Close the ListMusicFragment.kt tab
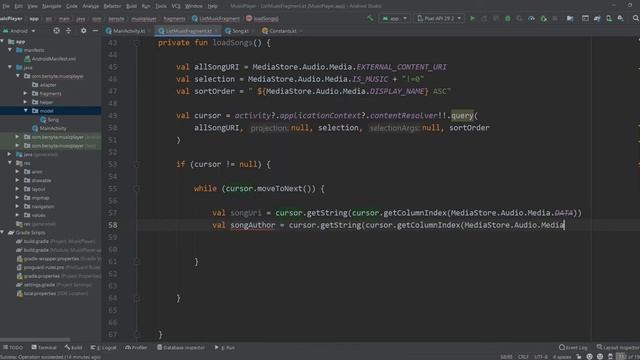The width and height of the screenshot is (640, 360). pyautogui.click(x=216, y=31)
